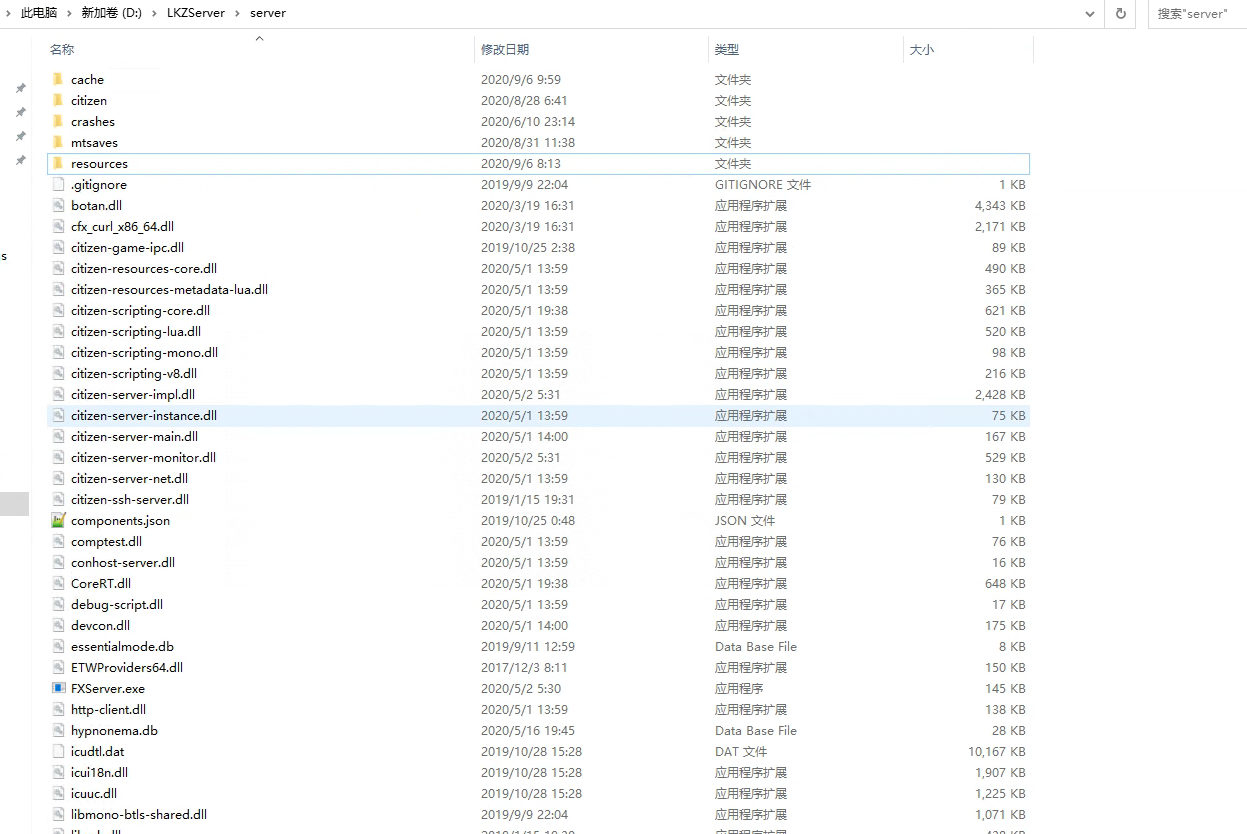
Task: Select the hypnonema.db file
Action: pyautogui.click(x=114, y=730)
